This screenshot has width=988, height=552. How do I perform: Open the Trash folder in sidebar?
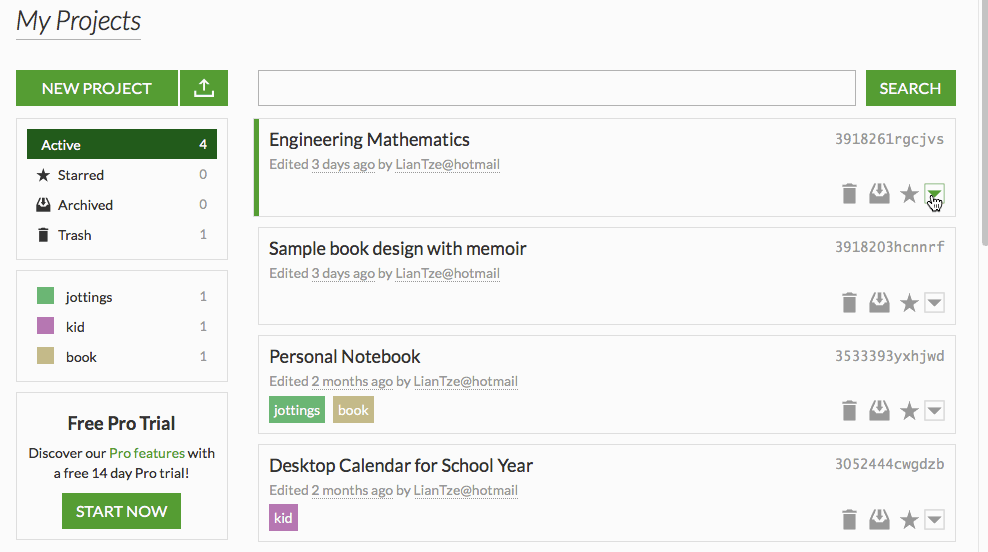pos(74,235)
